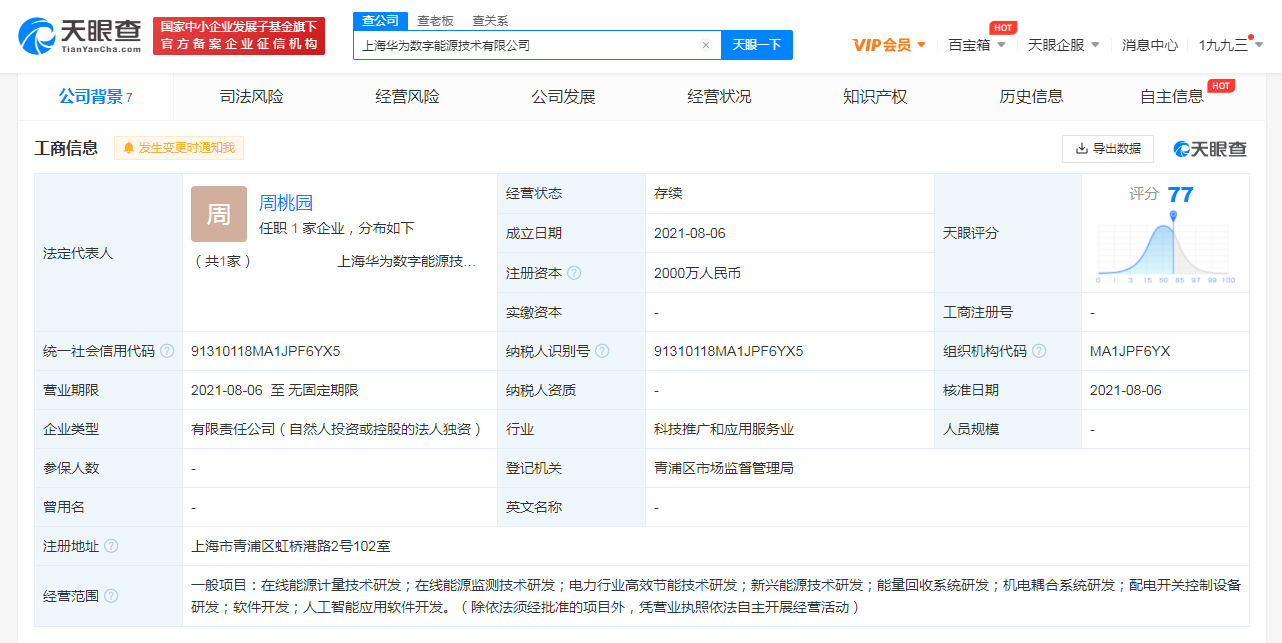The width and height of the screenshot is (1282, 643).
Task: Click the company name search input field
Action: [525, 45]
